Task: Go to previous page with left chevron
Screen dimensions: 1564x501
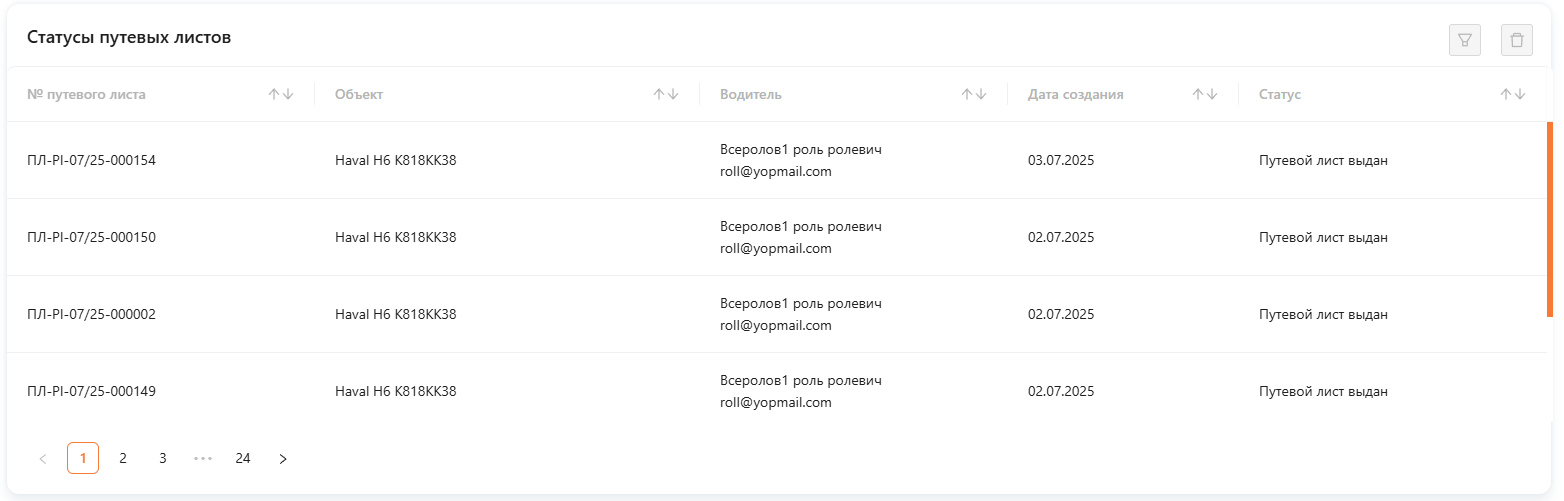Action: 43,458
